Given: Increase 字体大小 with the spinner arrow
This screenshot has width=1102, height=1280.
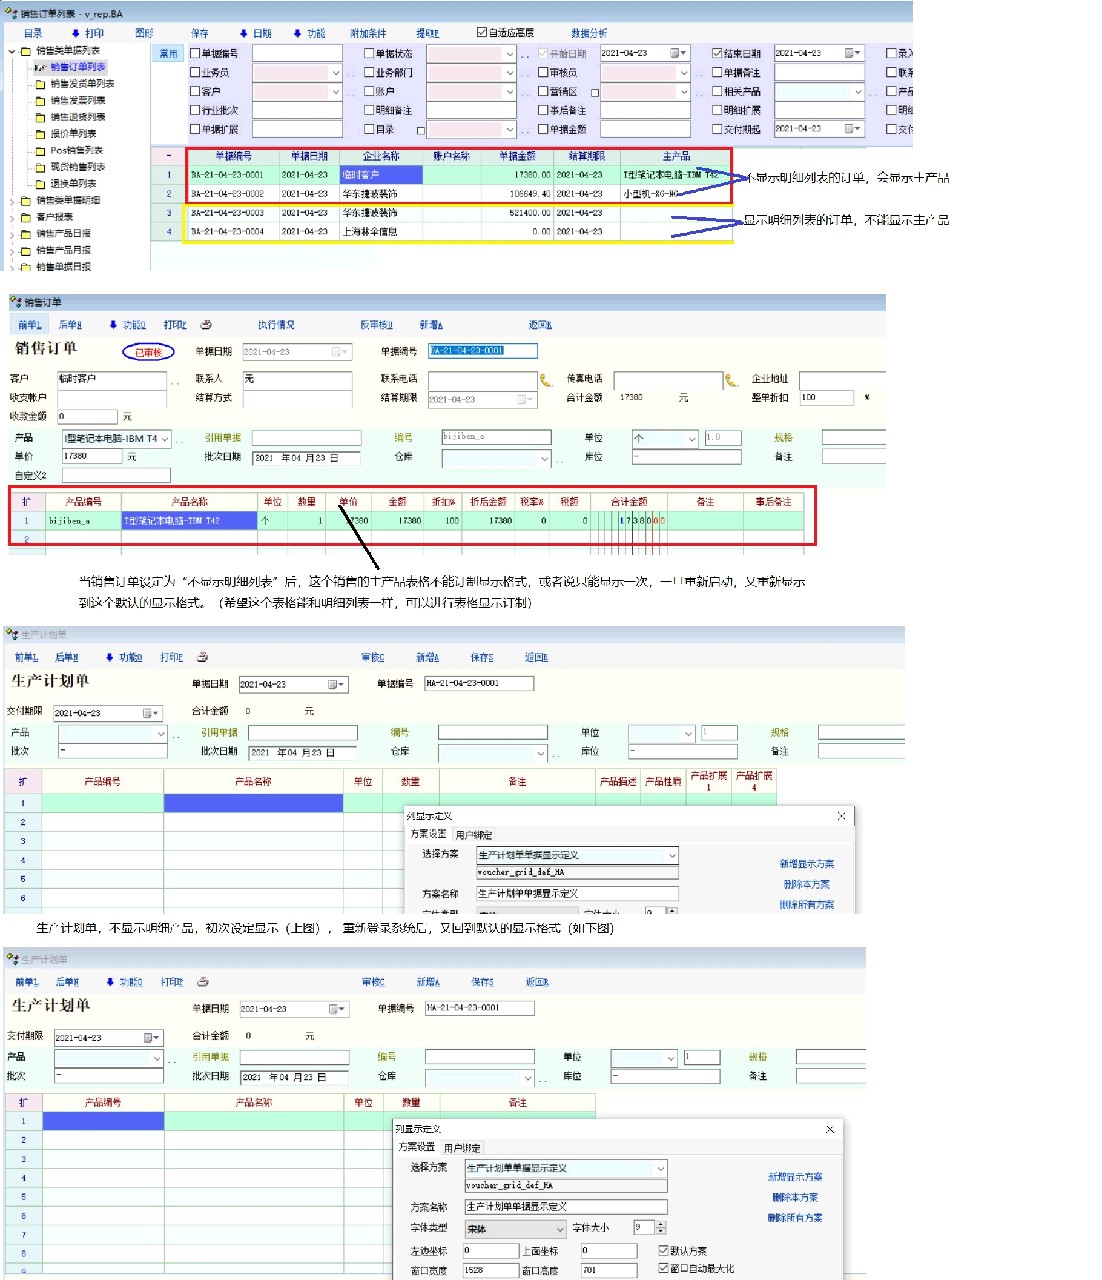Looking at the screenshot, I should (x=660, y=1224).
